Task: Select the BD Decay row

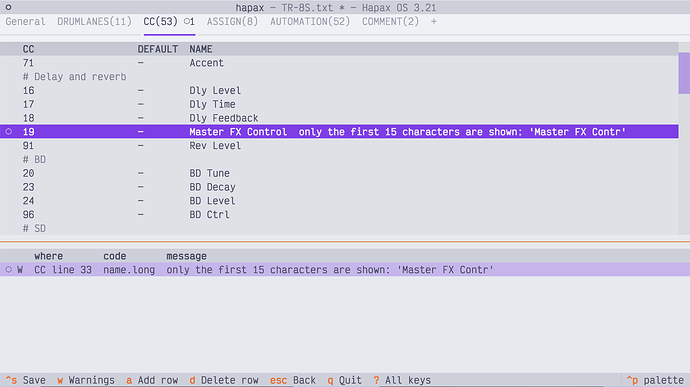Action: click(339, 187)
